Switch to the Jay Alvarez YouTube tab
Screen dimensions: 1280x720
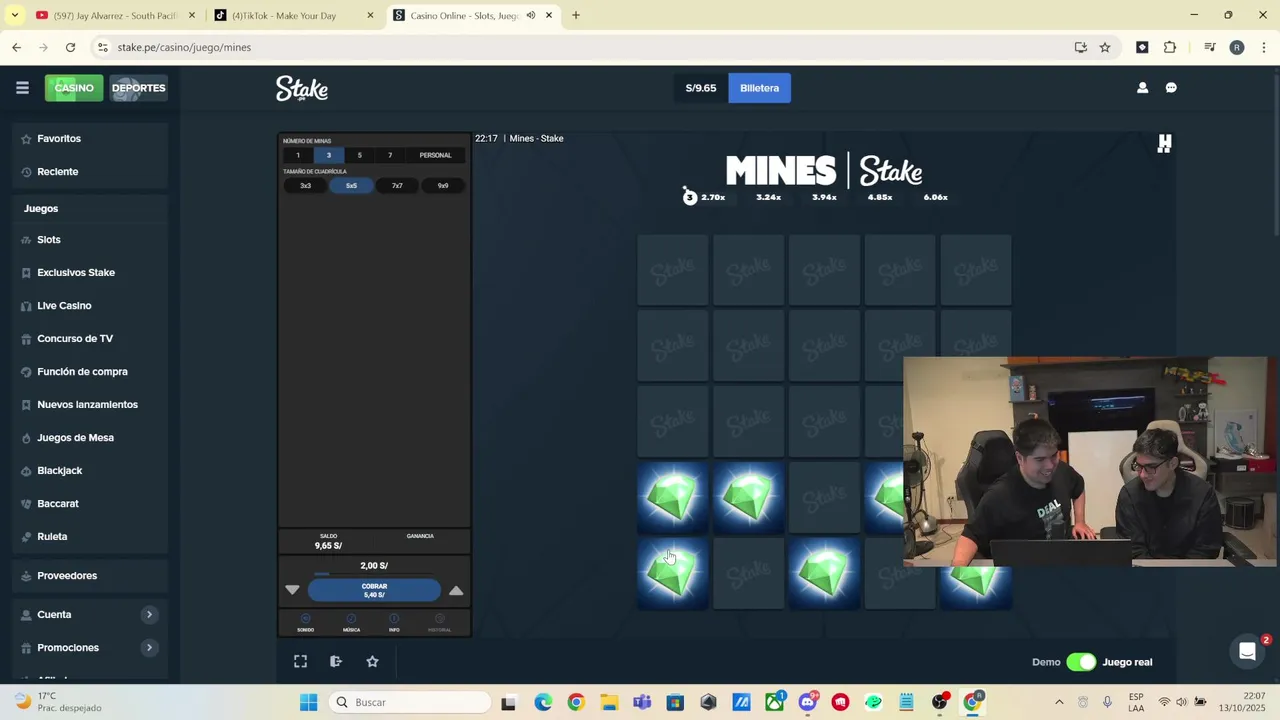click(115, 15)
